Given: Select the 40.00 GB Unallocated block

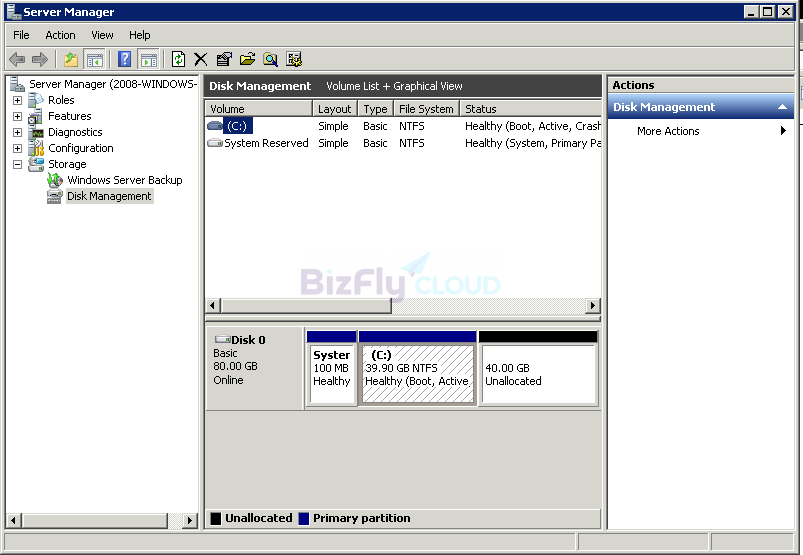Looking at the screenshot, I should pyautogui.click(x=538, y=369).
